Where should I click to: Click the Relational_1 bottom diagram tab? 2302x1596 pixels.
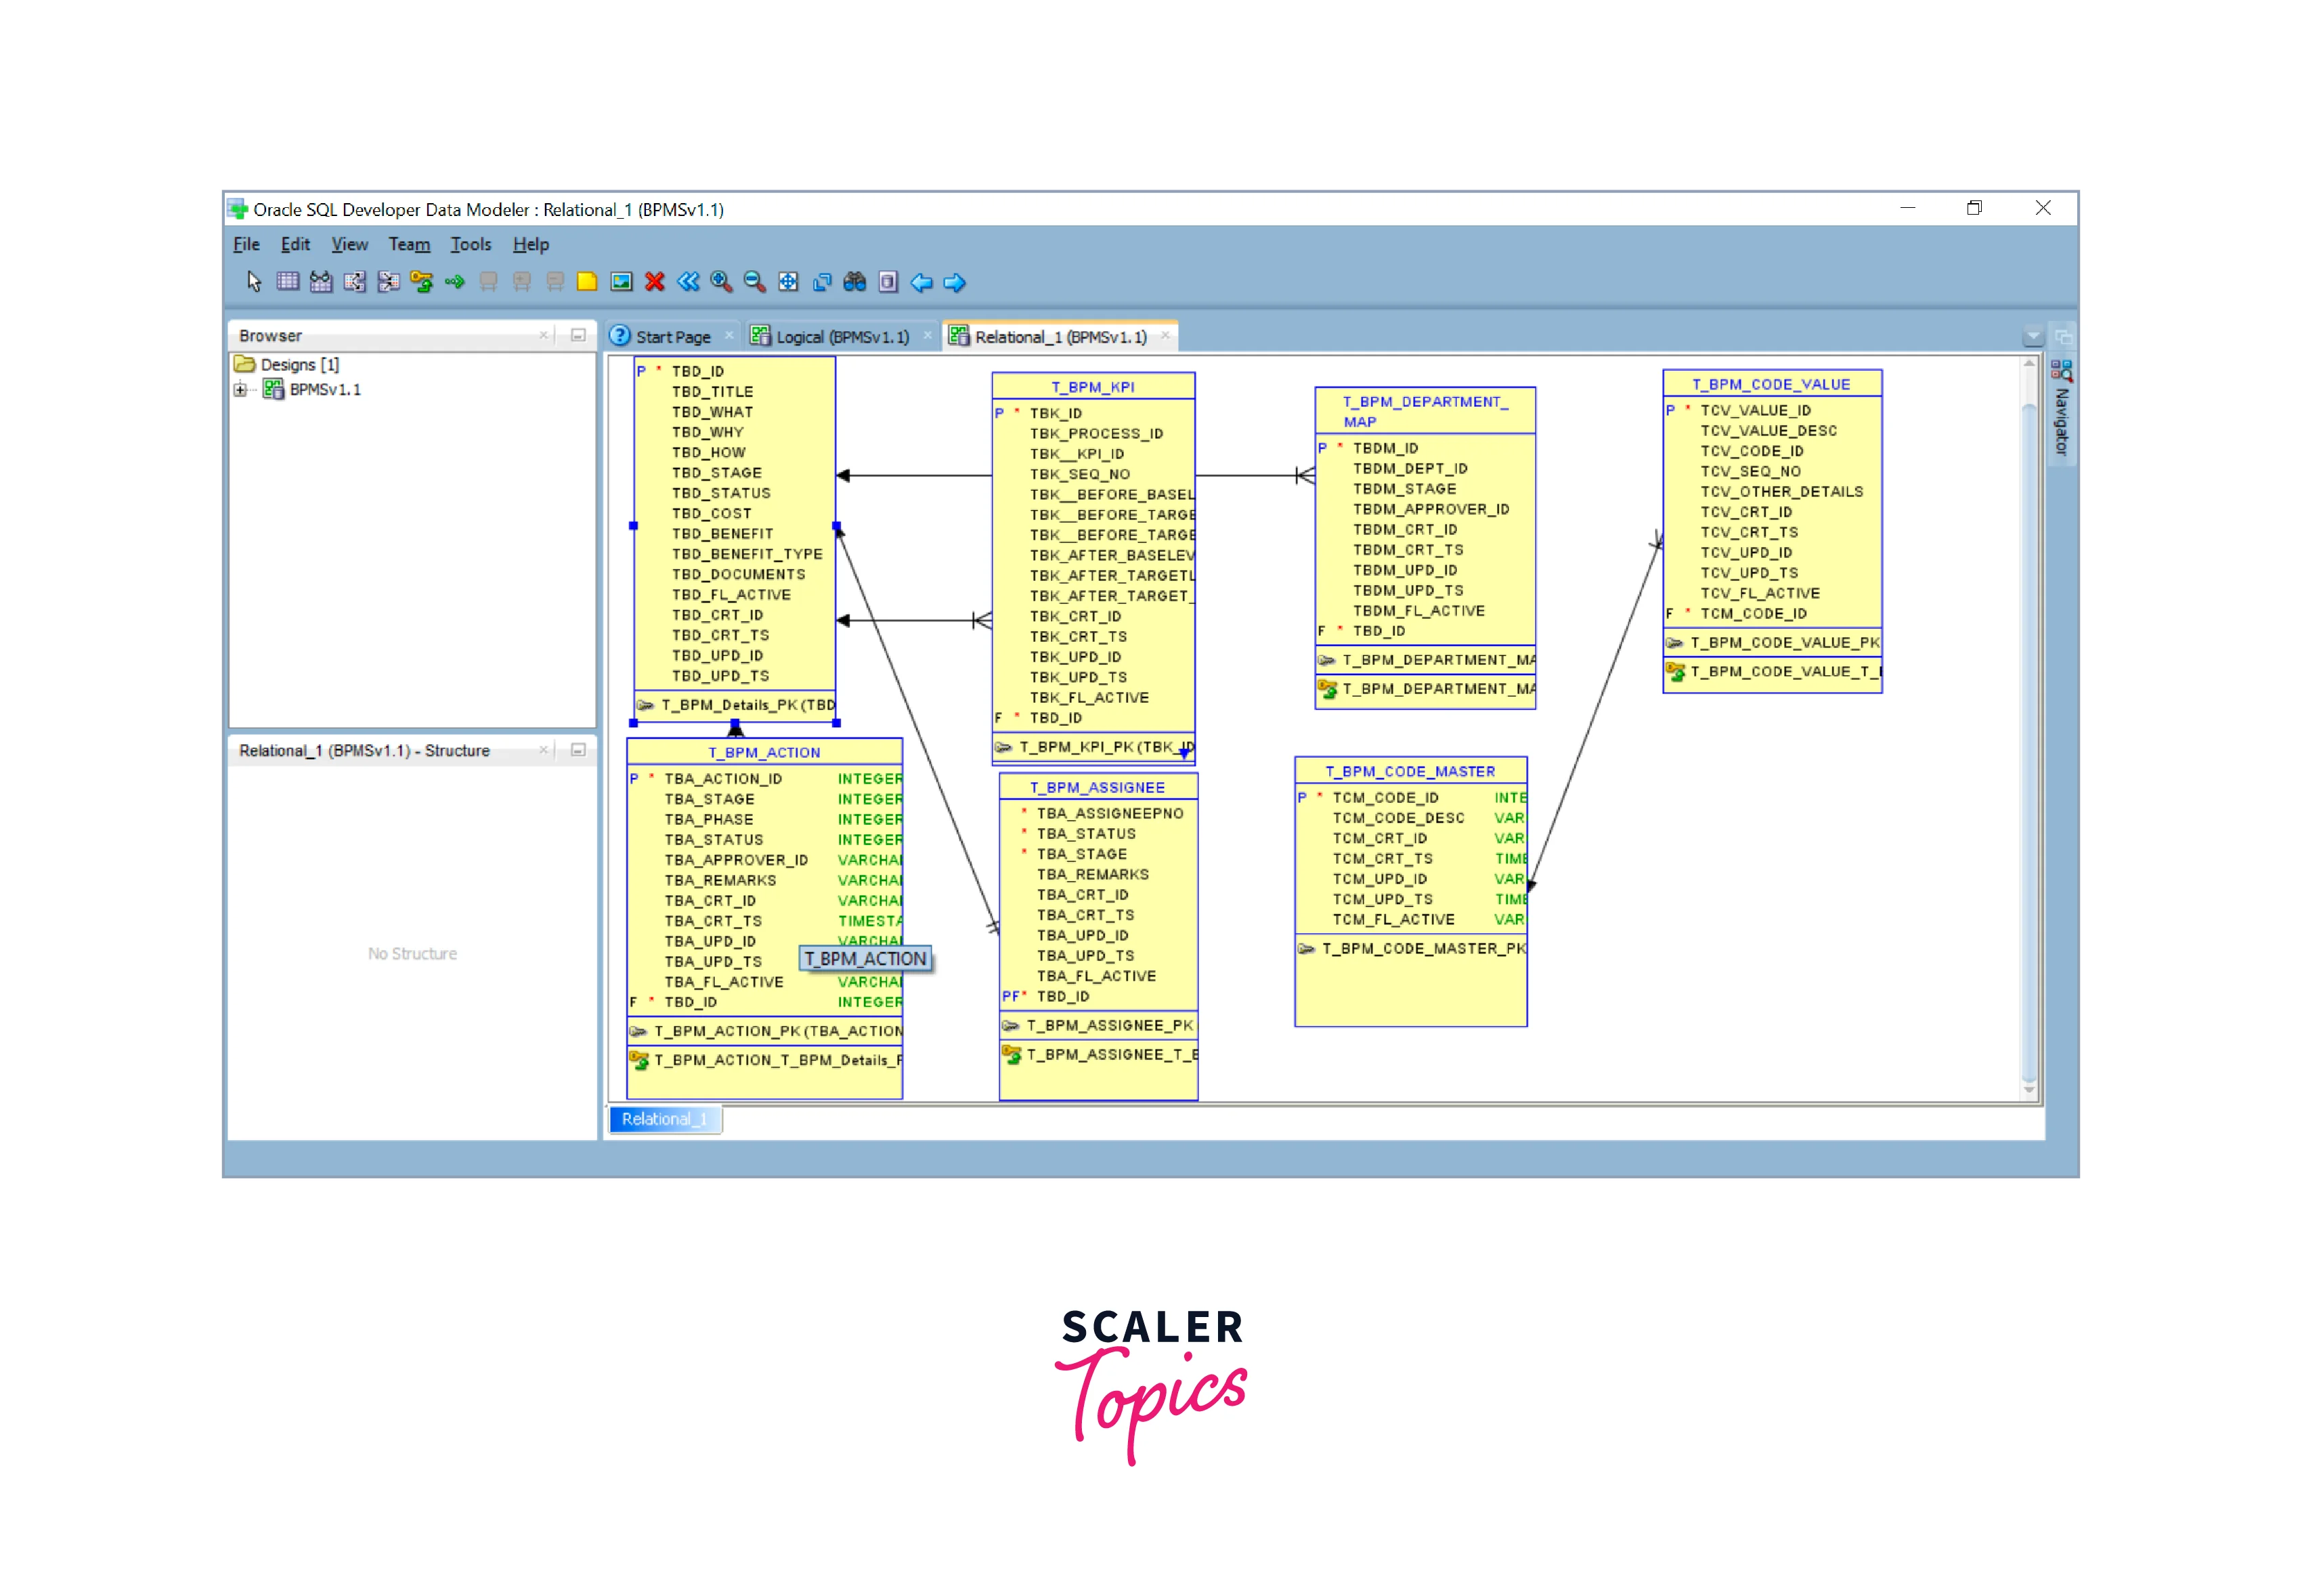pos(664,1119)
